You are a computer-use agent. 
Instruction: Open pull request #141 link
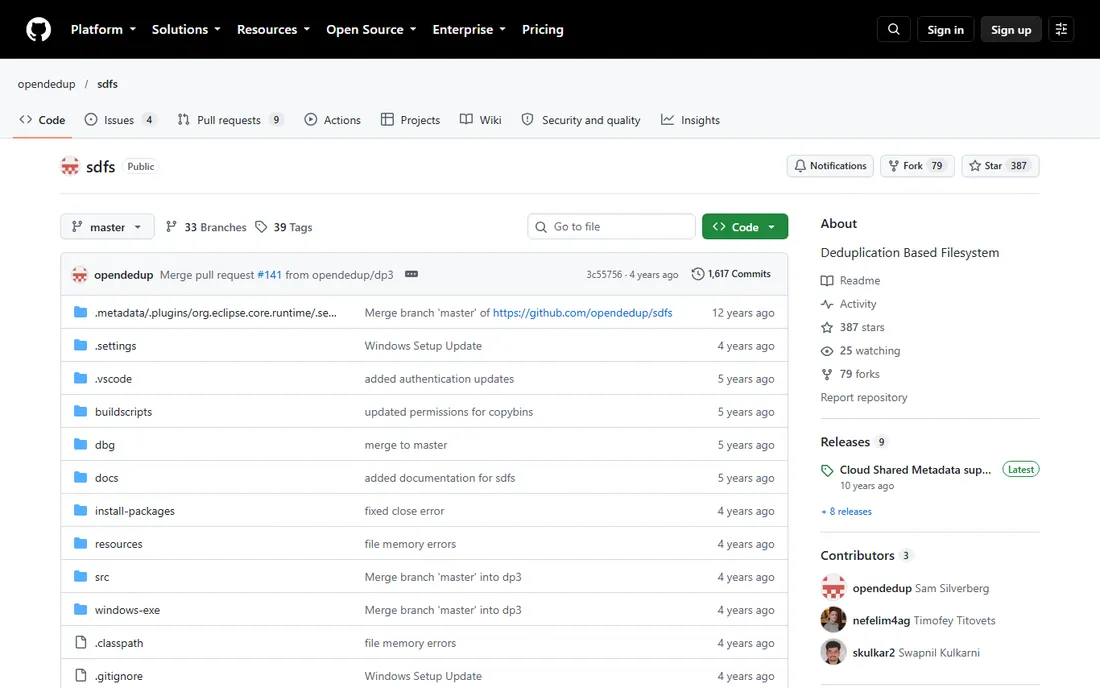[x=269, y=274]
